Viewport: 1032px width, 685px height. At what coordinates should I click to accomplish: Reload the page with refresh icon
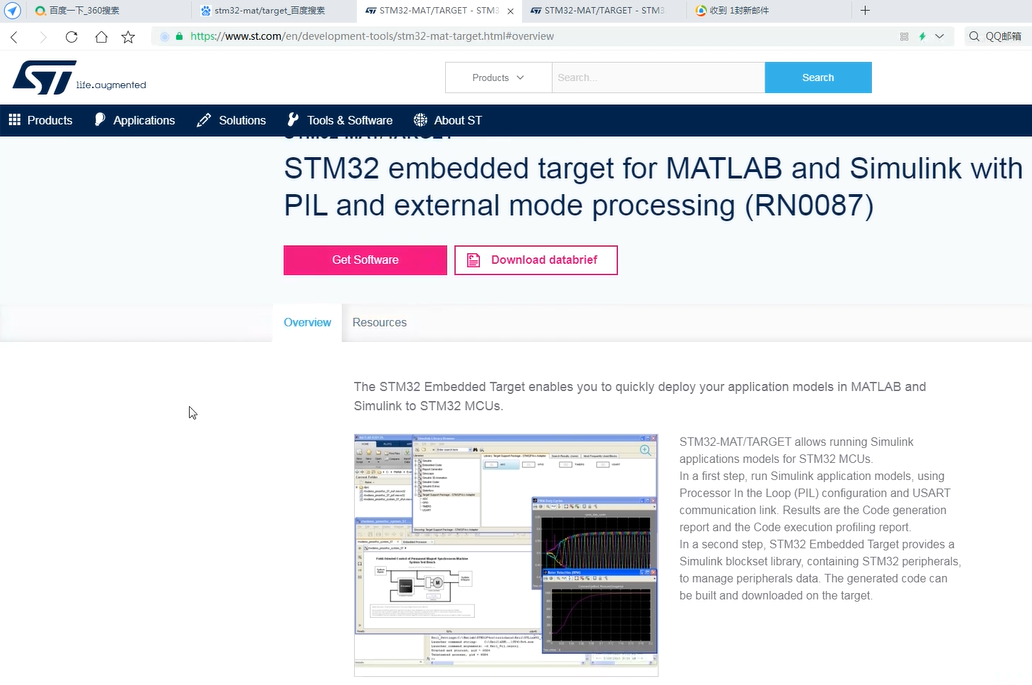point(72,37)
